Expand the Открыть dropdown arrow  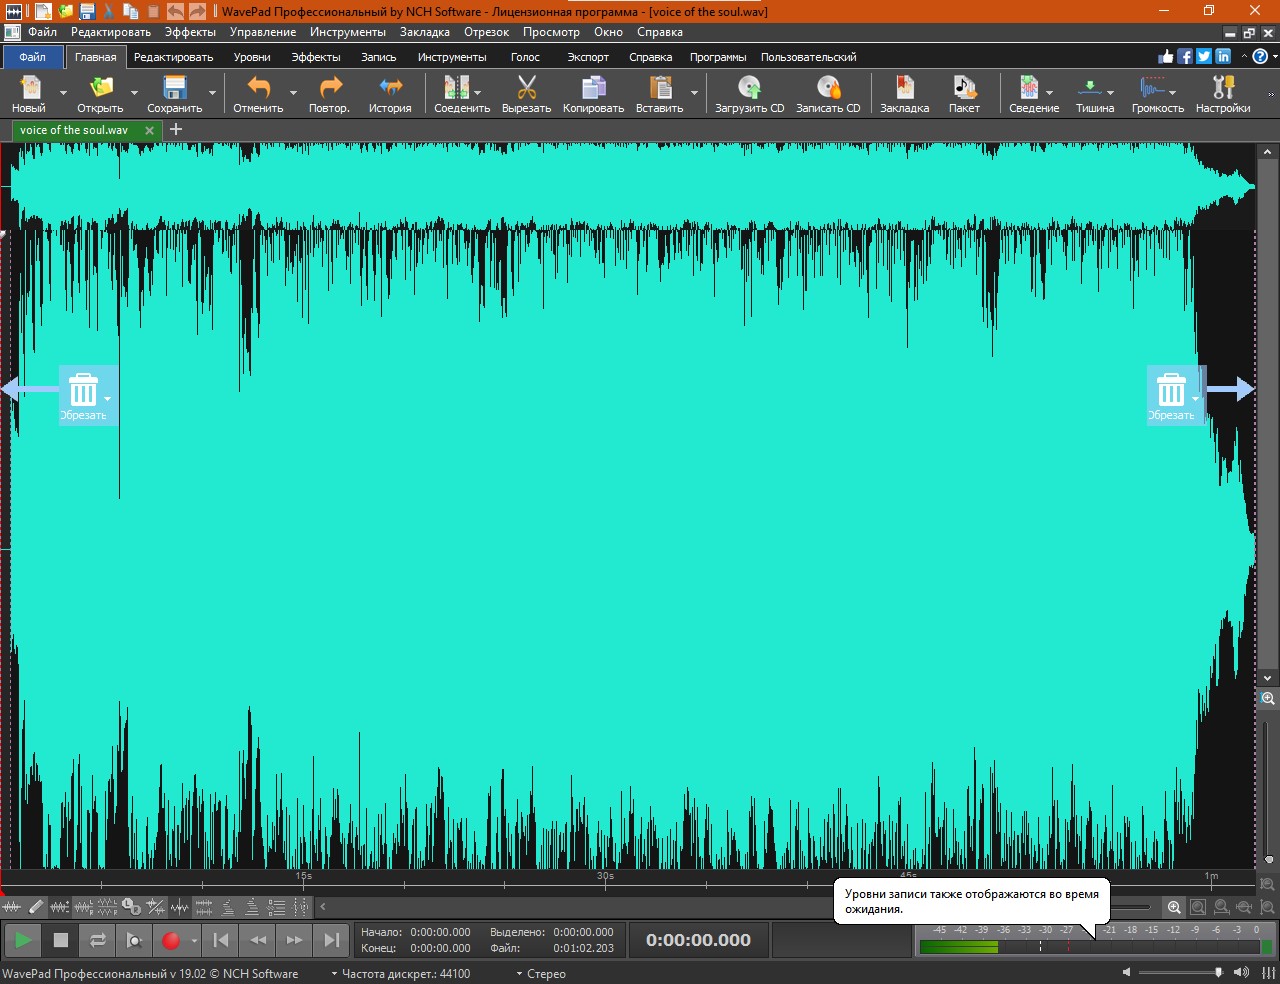(134, 93)
